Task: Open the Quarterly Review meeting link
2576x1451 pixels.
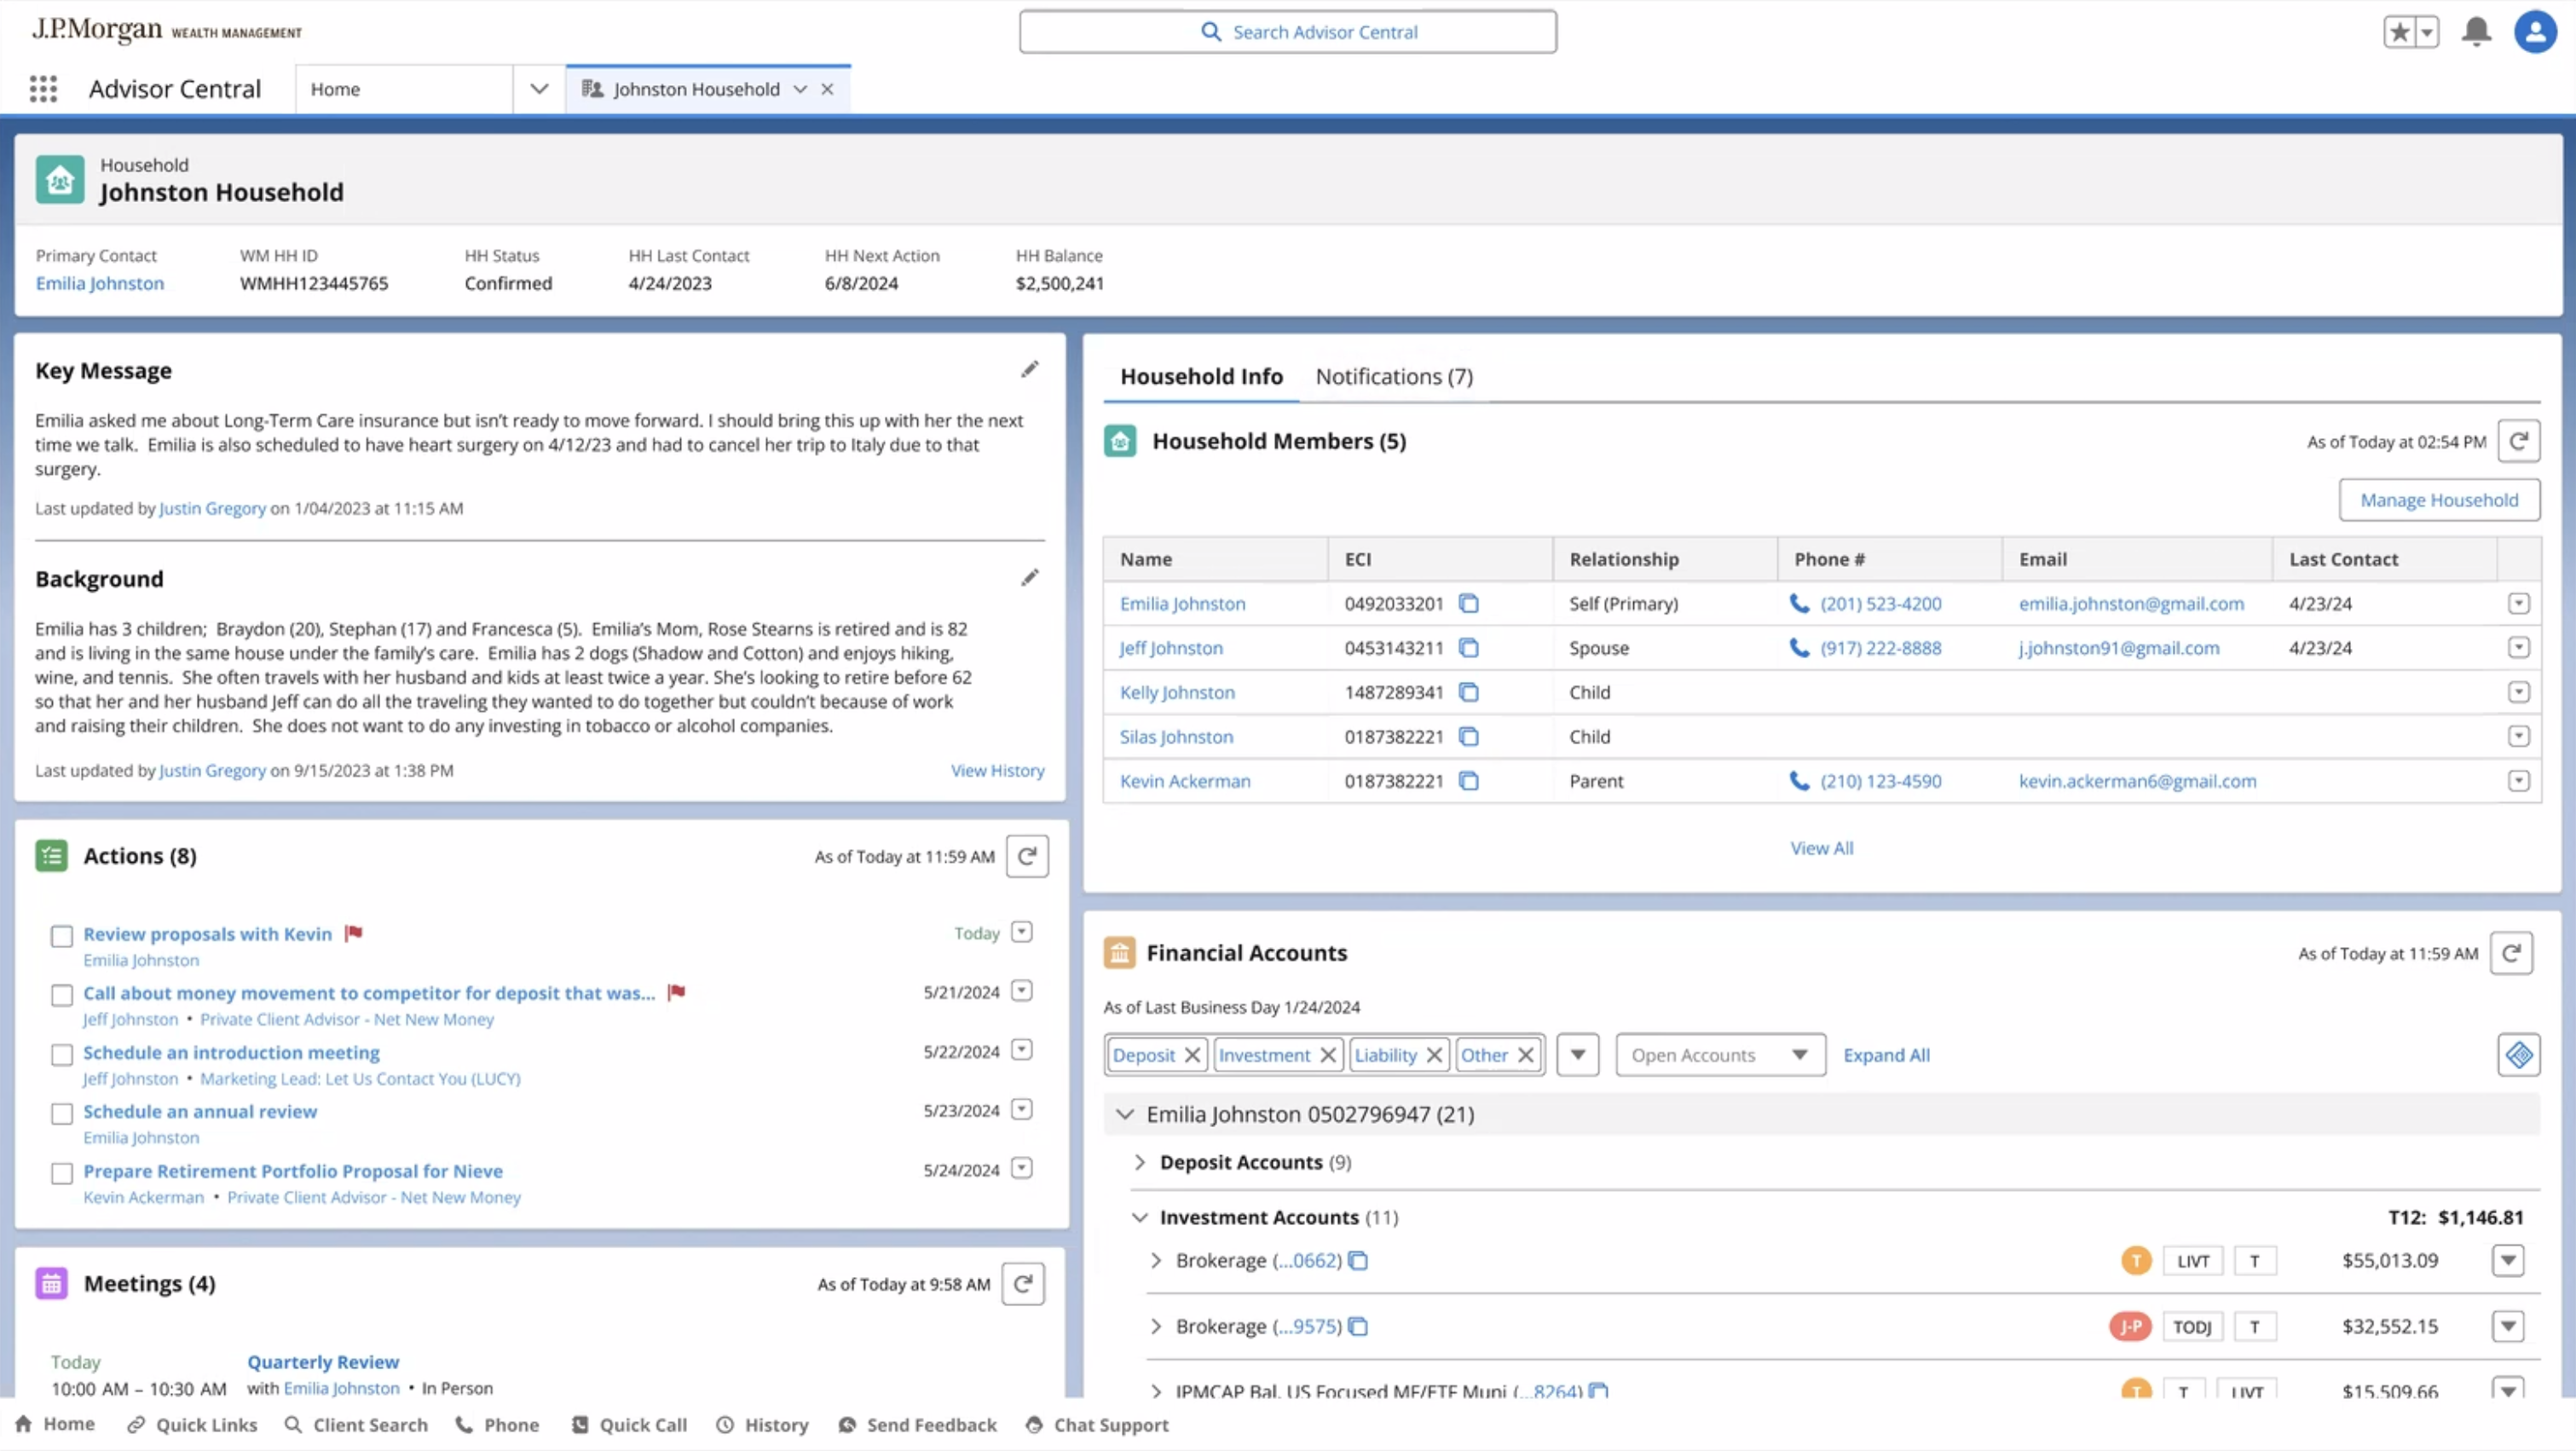Action: pos(323,1362)
